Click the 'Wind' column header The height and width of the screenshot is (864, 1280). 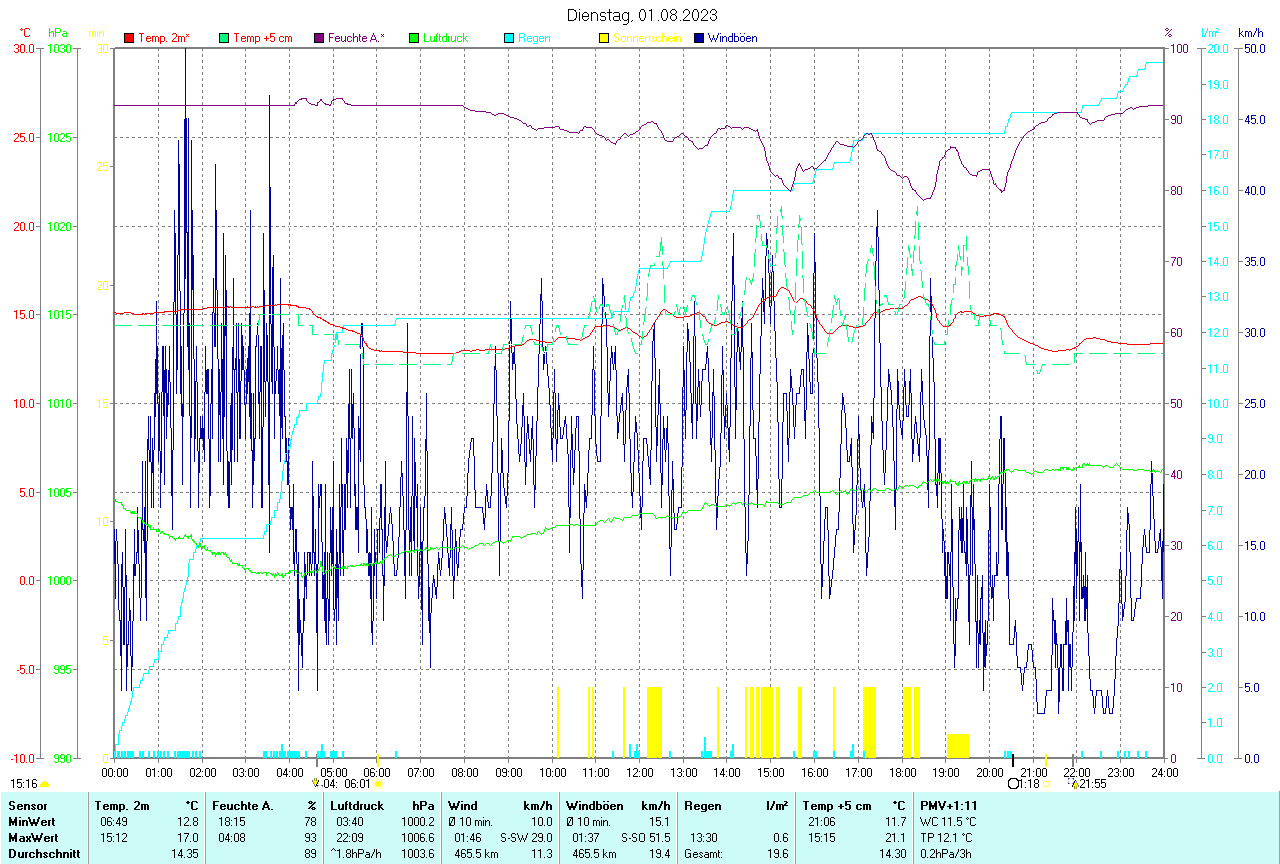pos(463,805)
